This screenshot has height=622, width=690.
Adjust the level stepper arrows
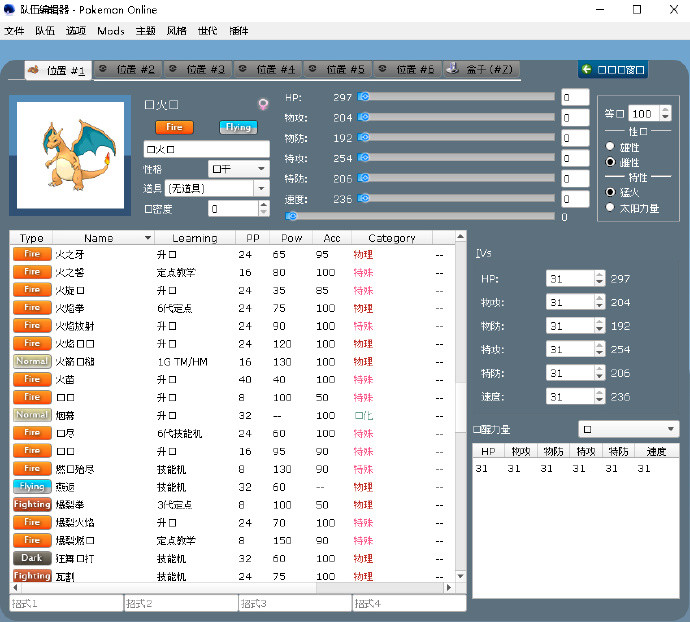pos(665,114)
